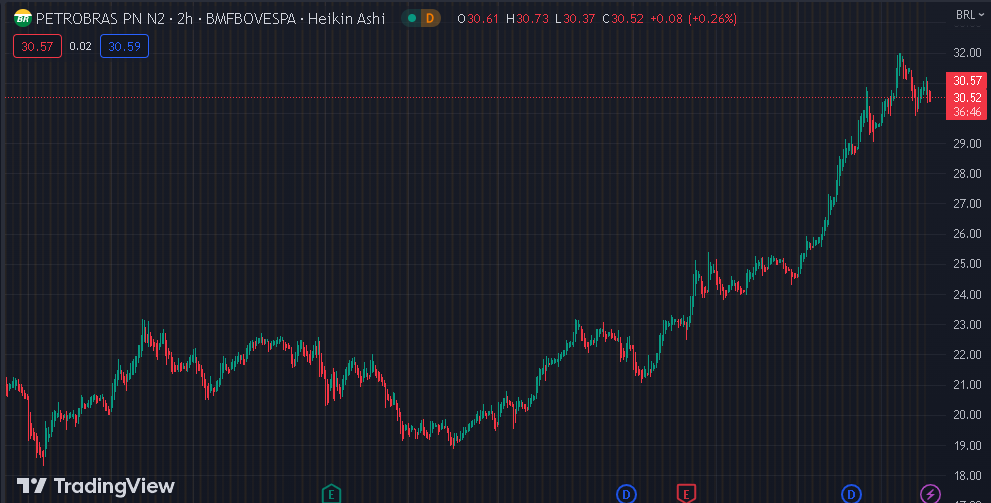Click the blue D dividend marker nearest the lightning icon

[x=851, y=494]
